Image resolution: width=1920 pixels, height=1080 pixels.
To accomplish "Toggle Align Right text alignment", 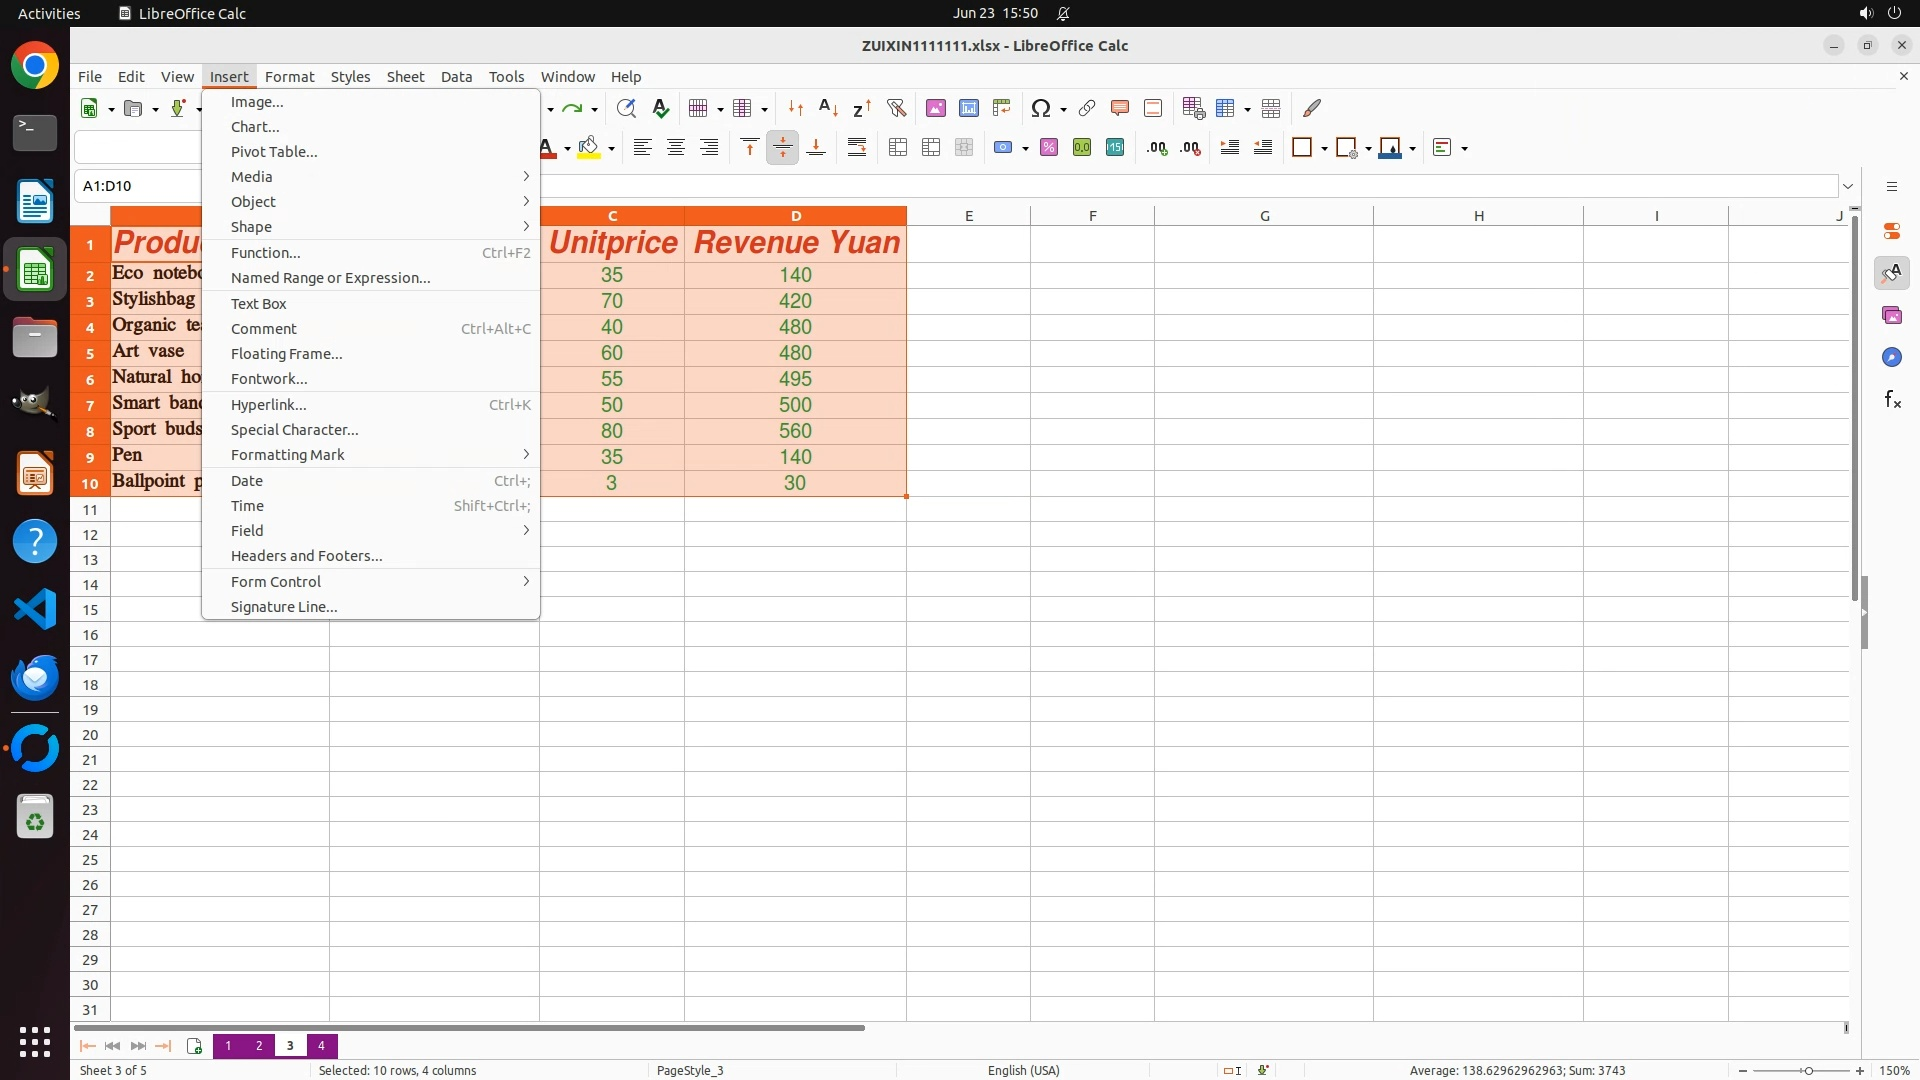I will click(709, 148).
